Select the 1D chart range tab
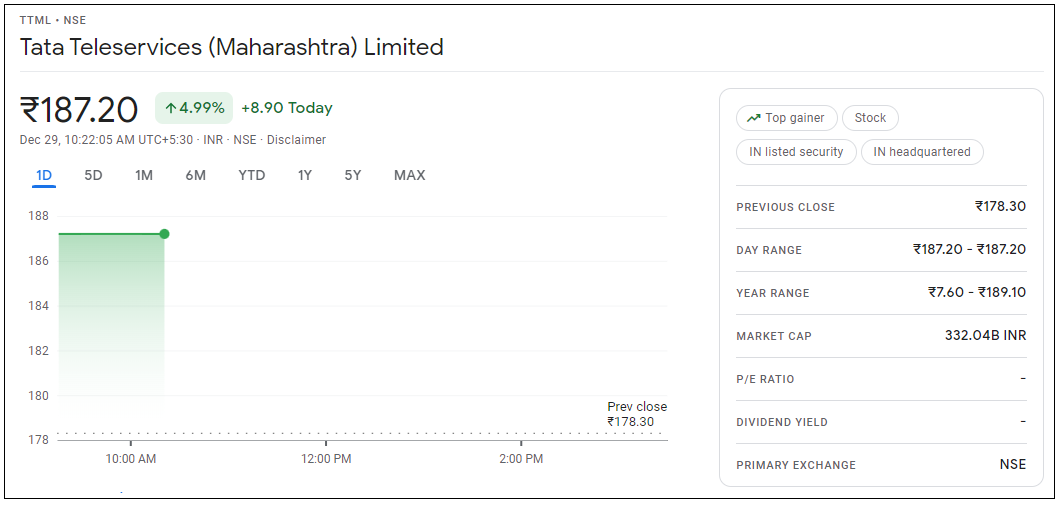Viewport: 1061px width, 505px height. coord(44,176)
